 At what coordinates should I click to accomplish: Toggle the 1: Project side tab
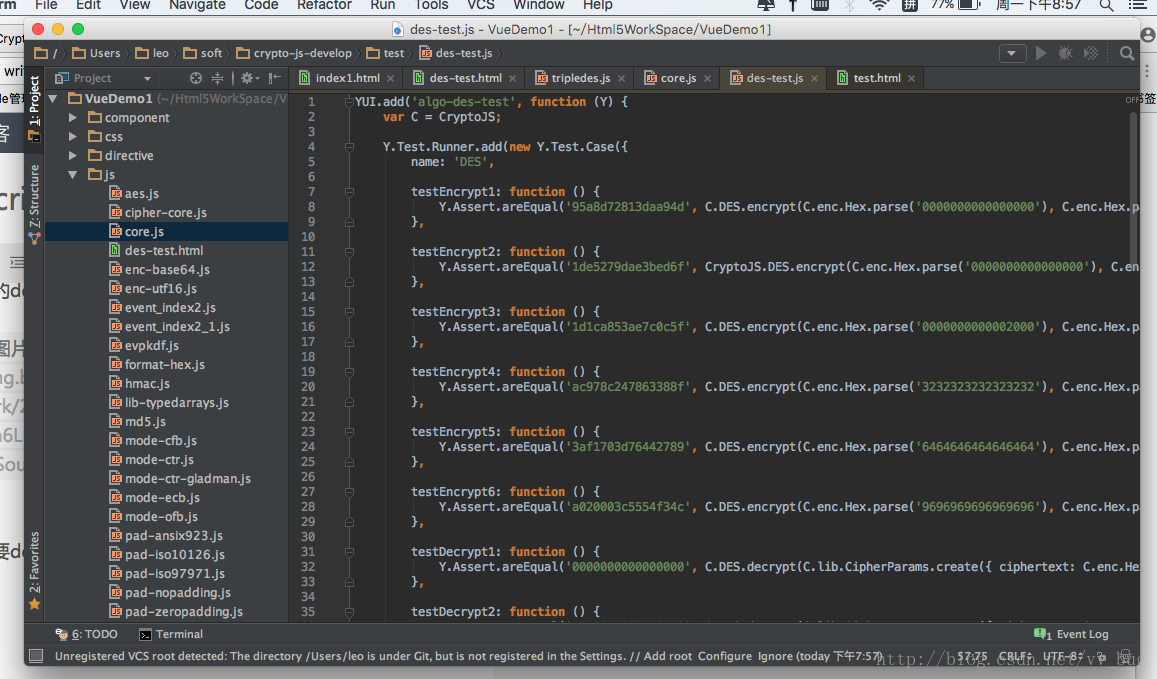click(34, 108)
